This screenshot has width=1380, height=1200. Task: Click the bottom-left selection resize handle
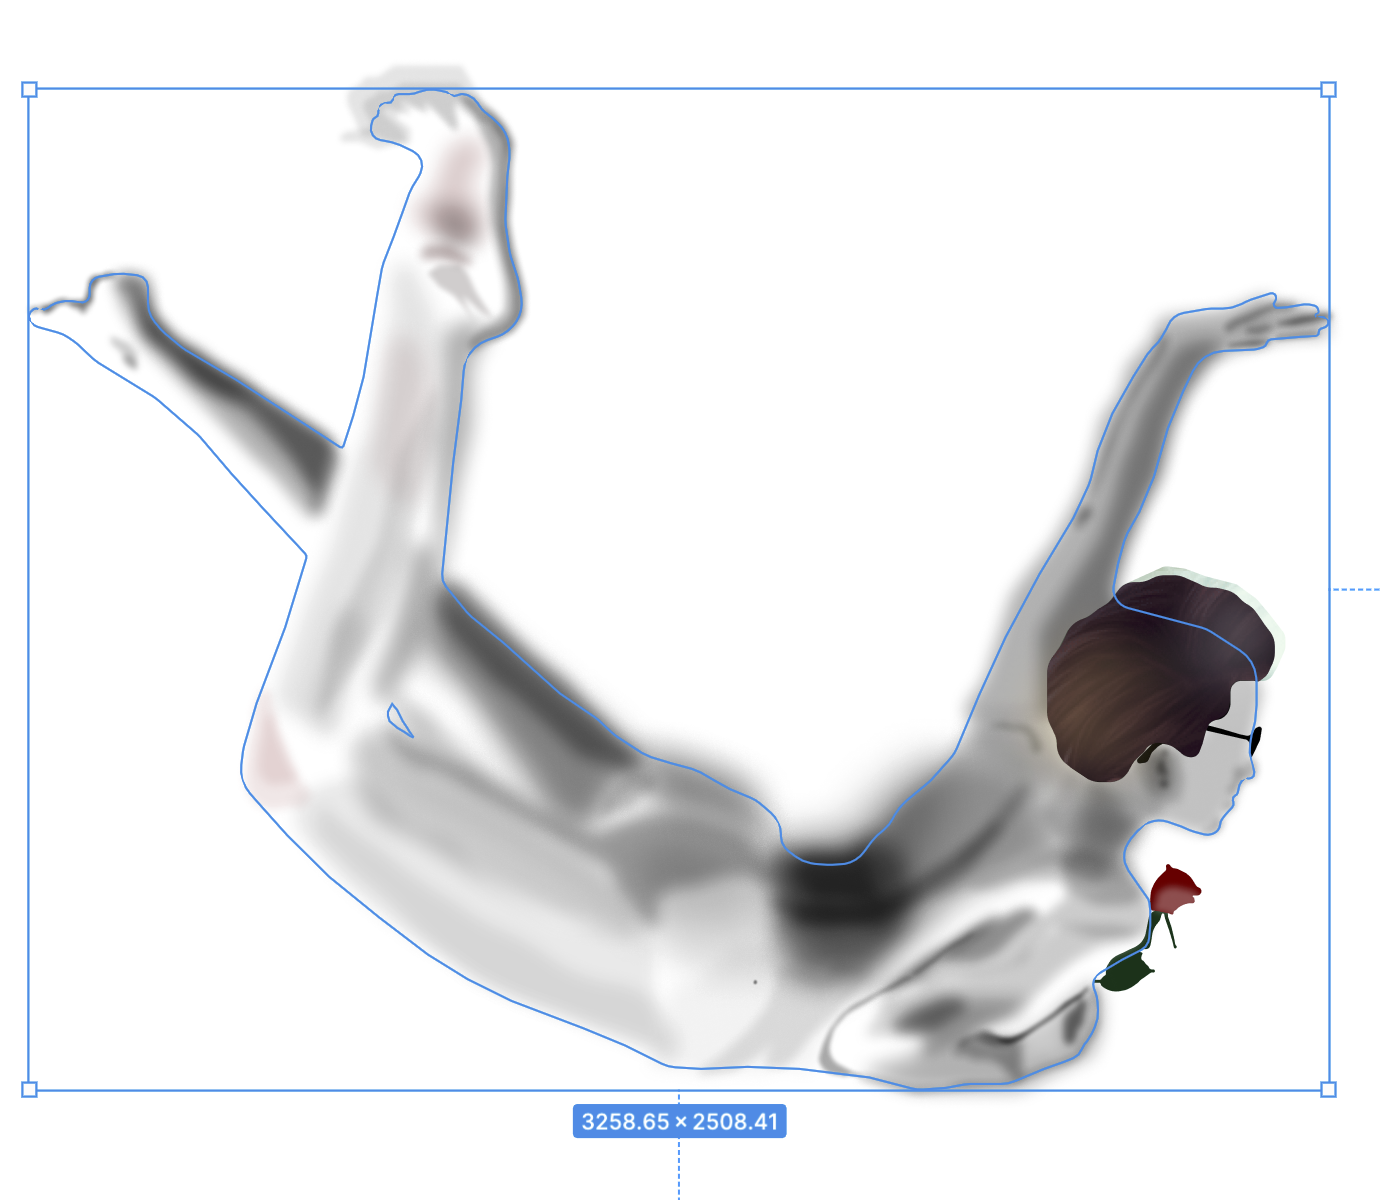[x=29, y=1089]
